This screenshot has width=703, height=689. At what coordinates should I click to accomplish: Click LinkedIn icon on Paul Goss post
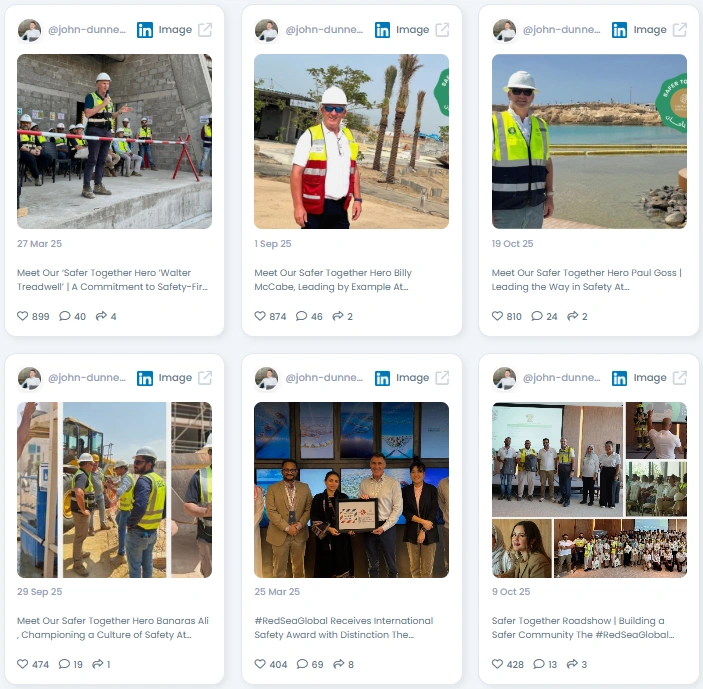[x=619, y=30]
